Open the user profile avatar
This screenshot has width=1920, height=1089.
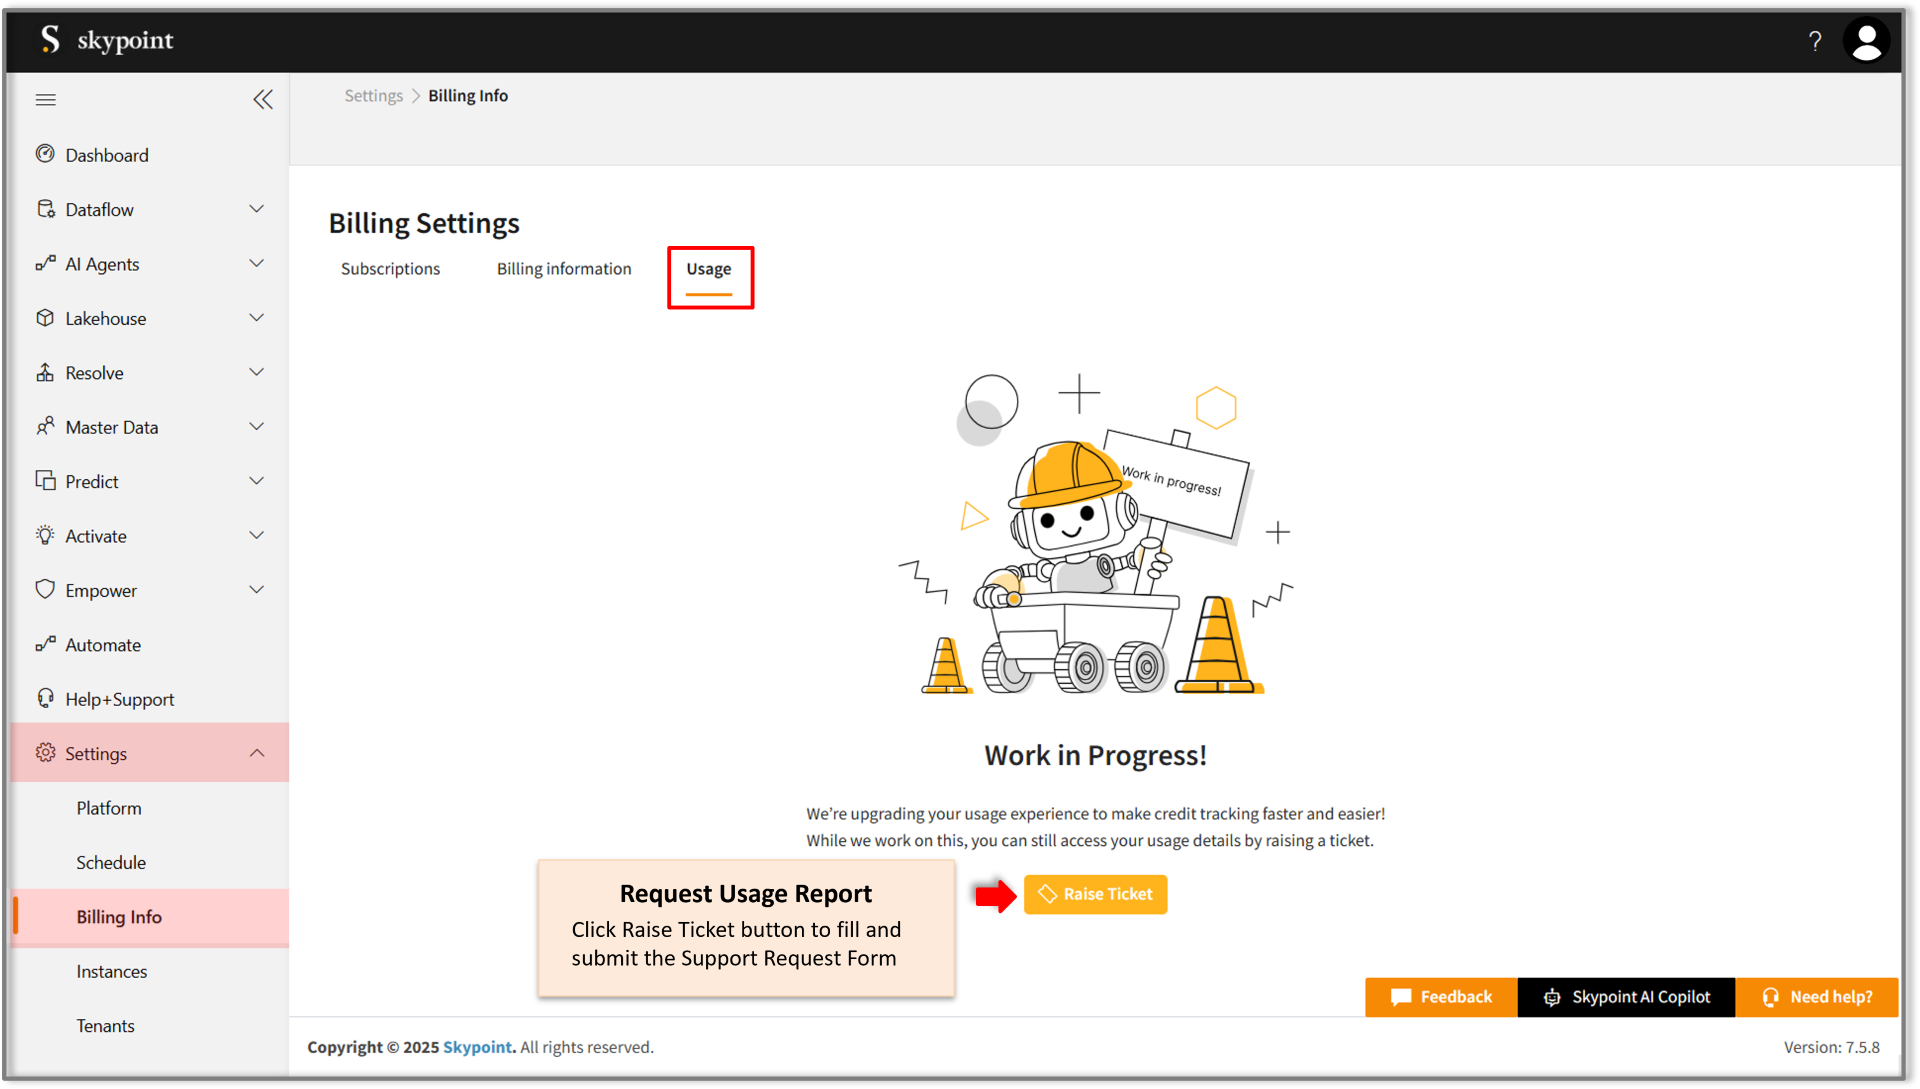point(1866,41)
